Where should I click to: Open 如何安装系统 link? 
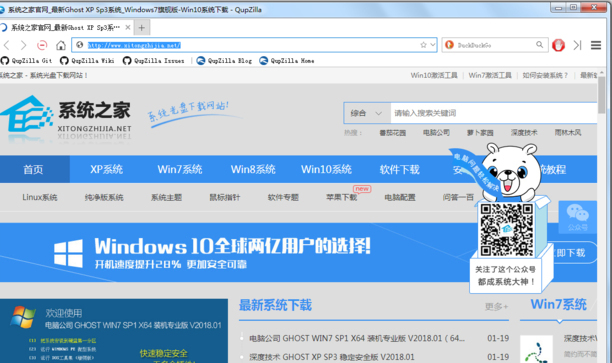coord(545,75)
